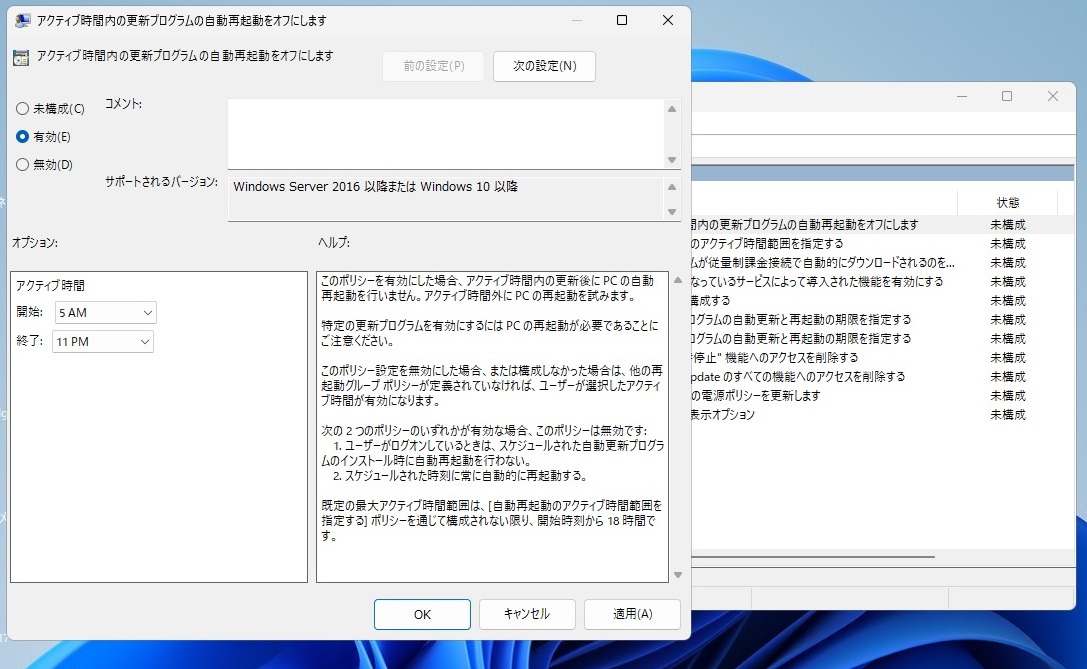1087x669 pixels.
Task: Click the policy setting icon beside dialog heading
Action: tap(20, 58)
